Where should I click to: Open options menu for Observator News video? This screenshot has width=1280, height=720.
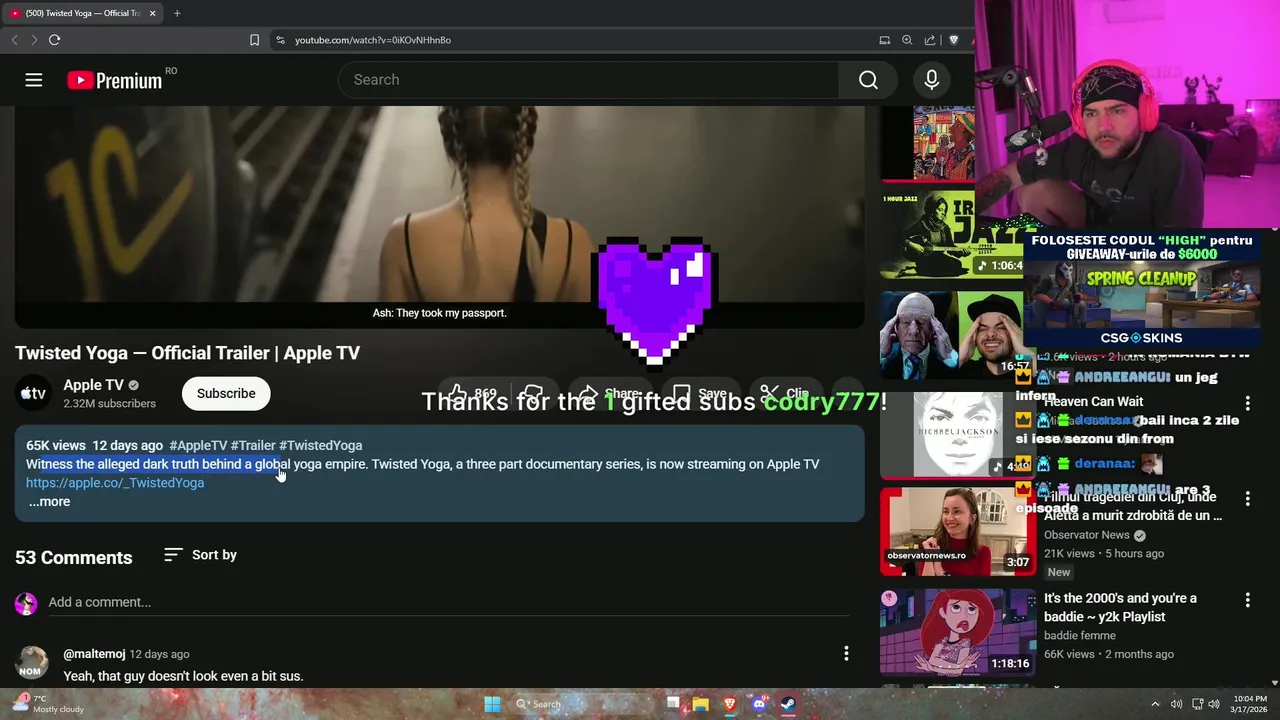coord(1247,499)
